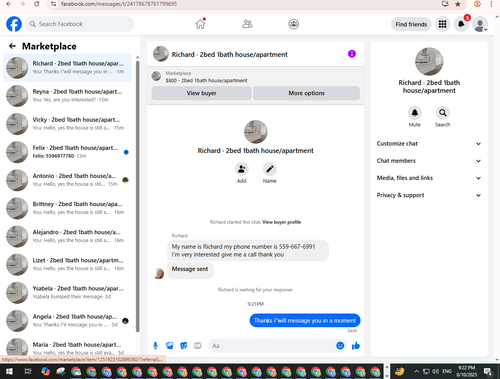Open the Vicky conversation
500x379 pixels.
pyautogui.click(x=67, y=124)
